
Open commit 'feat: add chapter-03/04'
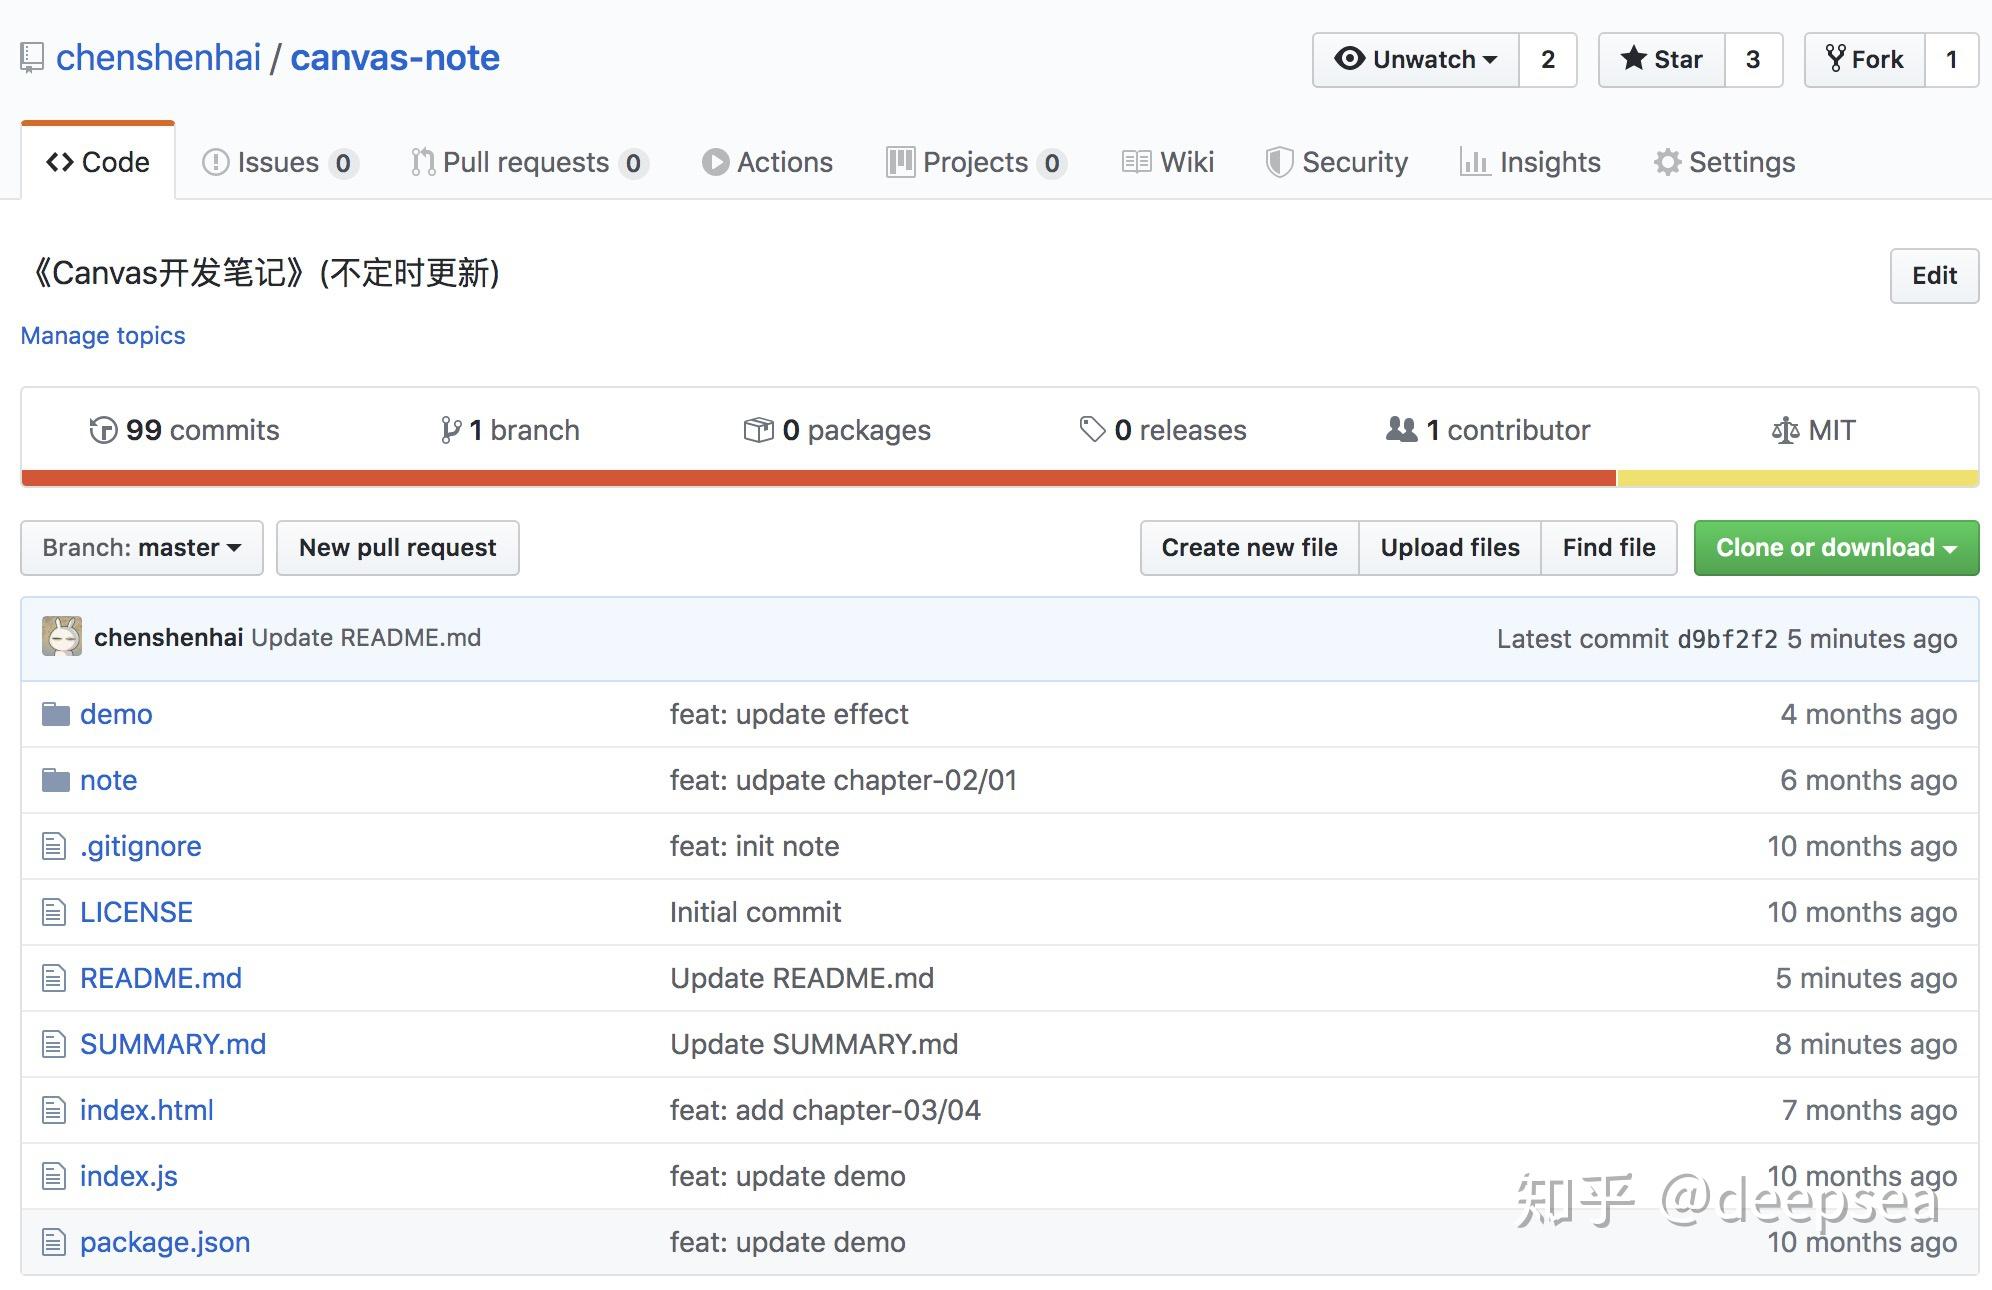pos(825,1110)
